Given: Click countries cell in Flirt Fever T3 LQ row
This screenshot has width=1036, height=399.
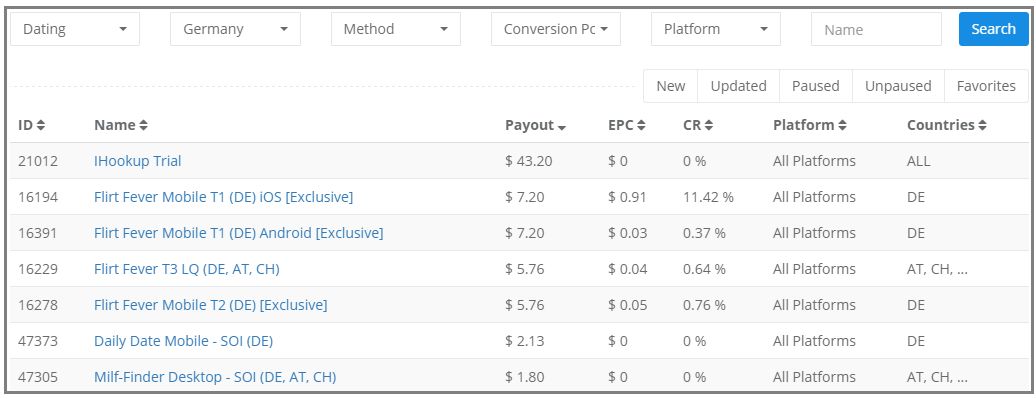Looking at the screenshot, I should coord(938,269).
